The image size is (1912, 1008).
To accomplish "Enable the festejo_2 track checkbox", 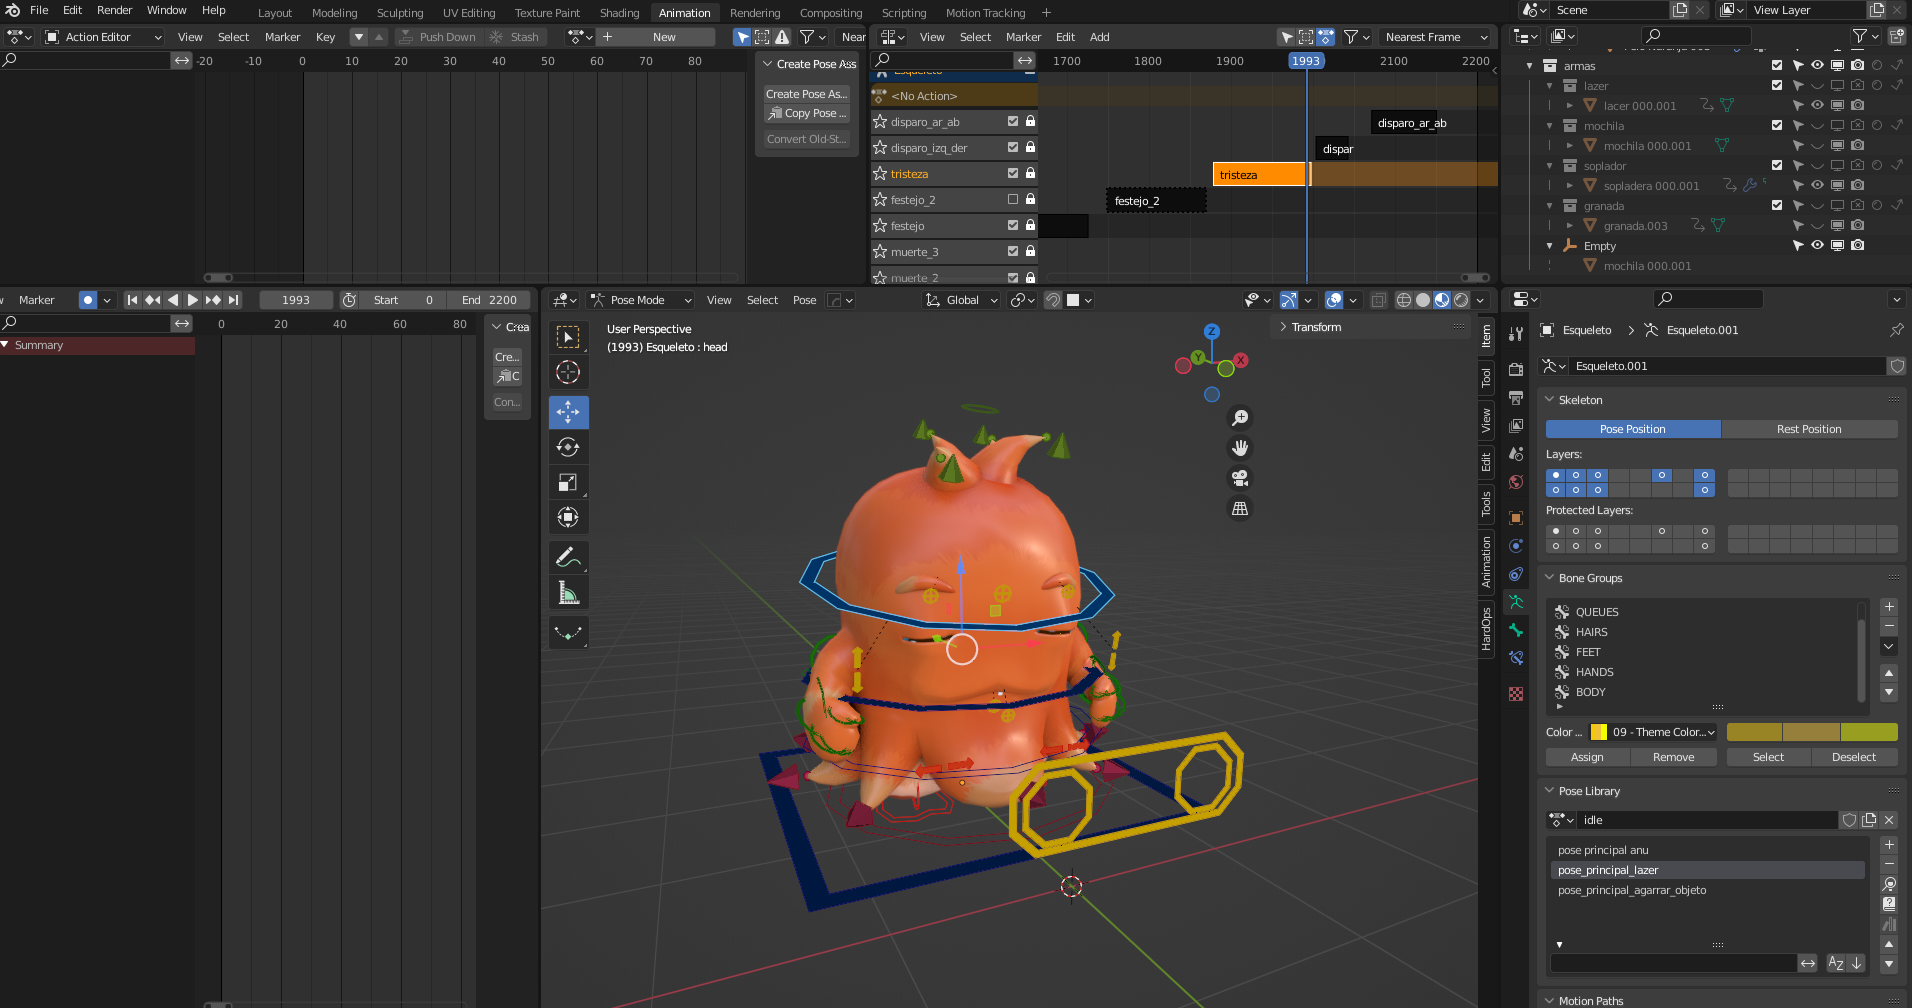I will [1013, 199].
